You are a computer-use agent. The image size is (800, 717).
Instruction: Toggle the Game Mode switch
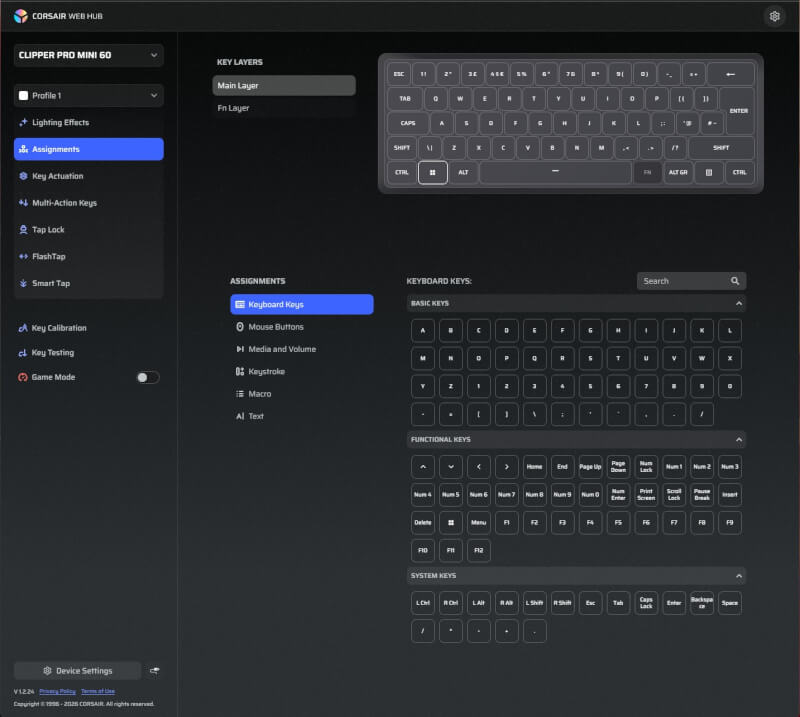point(147,377)
